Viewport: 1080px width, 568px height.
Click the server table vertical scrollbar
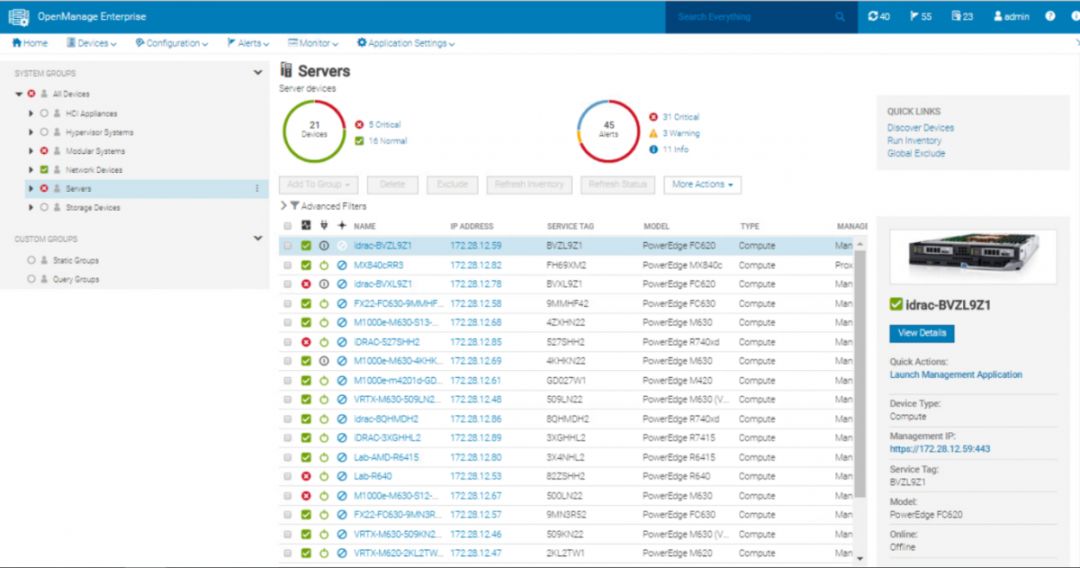click(x=860, y=372)
